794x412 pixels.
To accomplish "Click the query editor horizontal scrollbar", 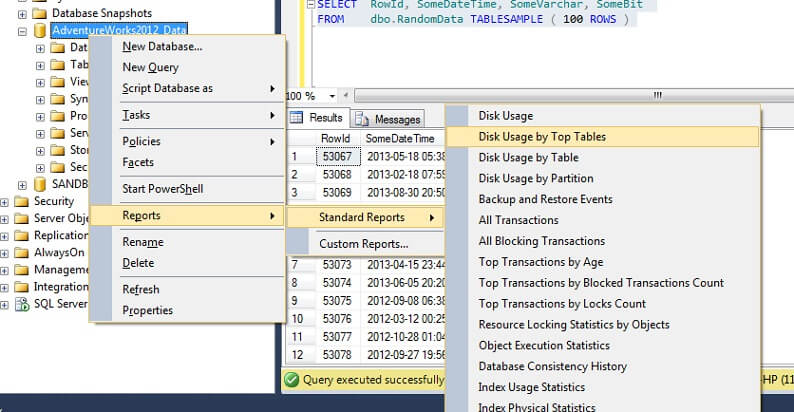I will 574,96.
